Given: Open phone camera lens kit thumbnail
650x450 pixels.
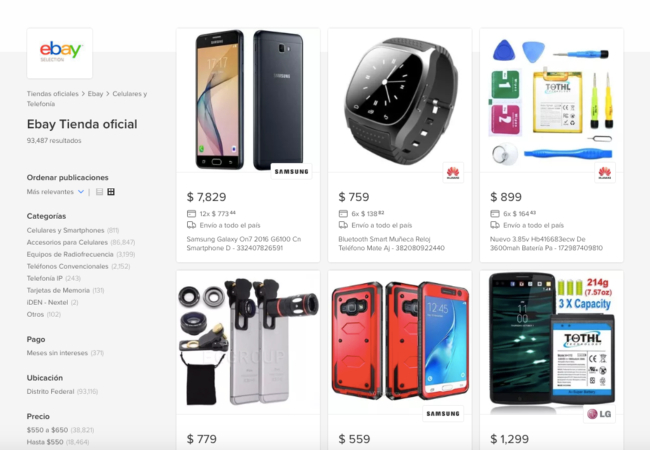Looking at the screenshot, I should coord(248,342).
